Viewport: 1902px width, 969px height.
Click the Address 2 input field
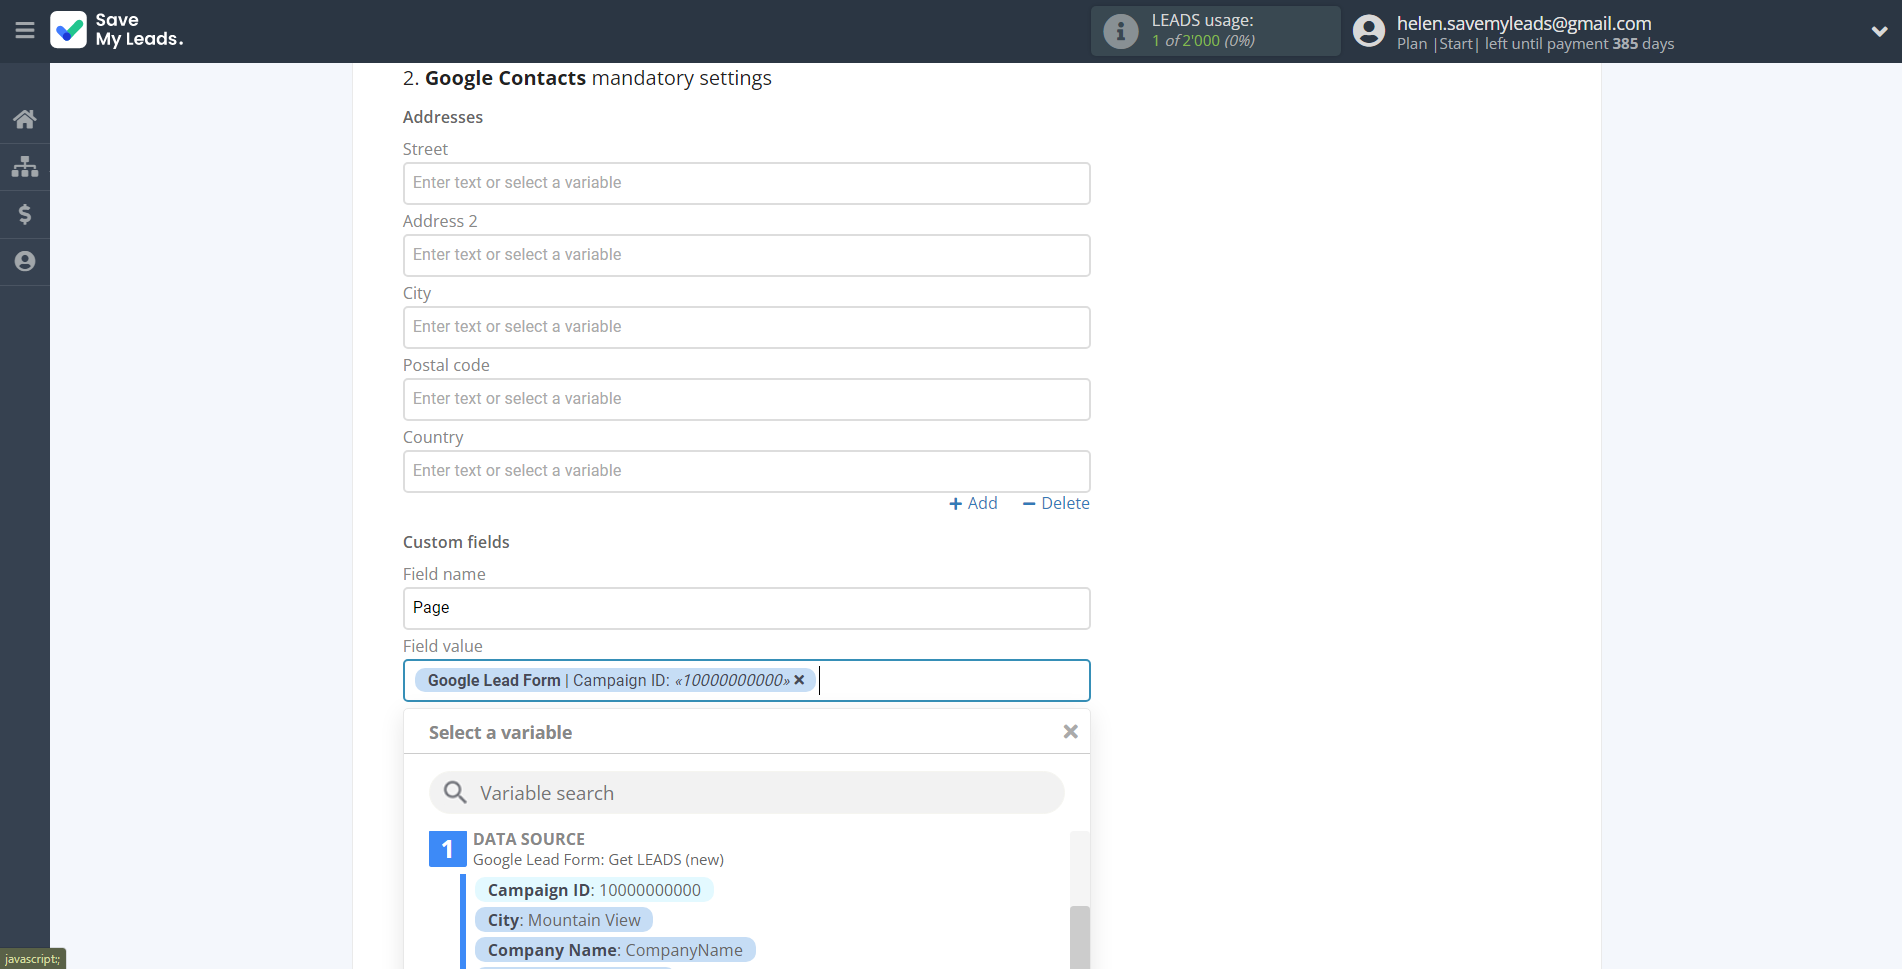[746, 255]
